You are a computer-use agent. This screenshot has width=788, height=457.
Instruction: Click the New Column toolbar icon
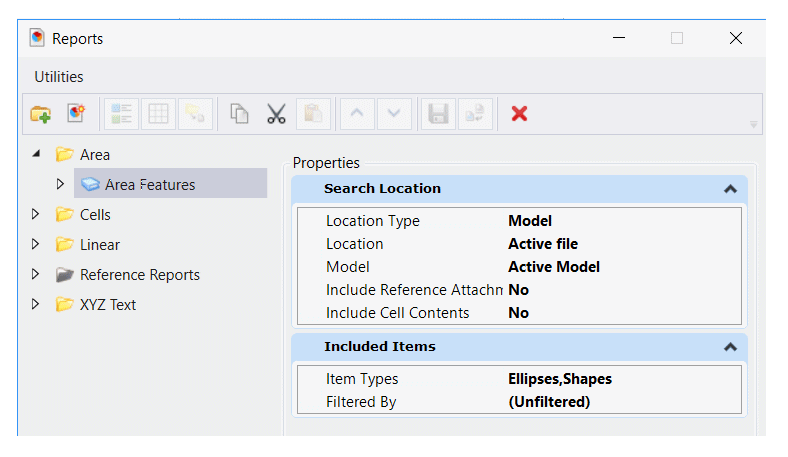click(x=121, y=114)
